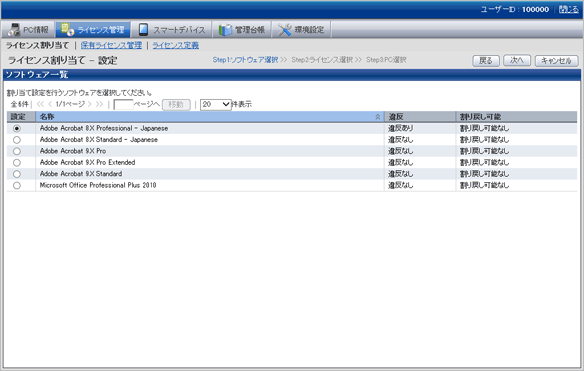Viewport: 584px width, 371px height.
Task: Click the 名称 column header text
Action: tap(47, 117)
